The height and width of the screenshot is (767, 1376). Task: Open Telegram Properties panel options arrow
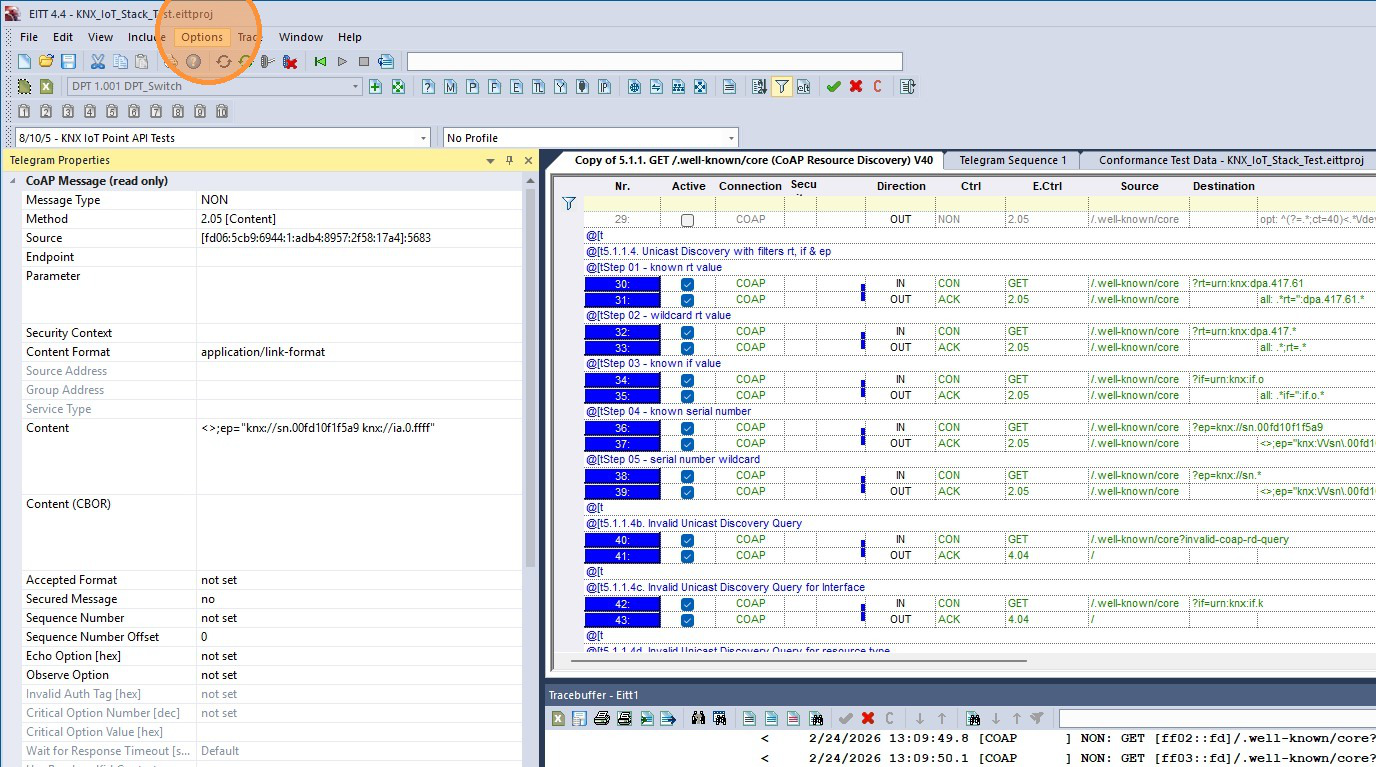point(490,160)
